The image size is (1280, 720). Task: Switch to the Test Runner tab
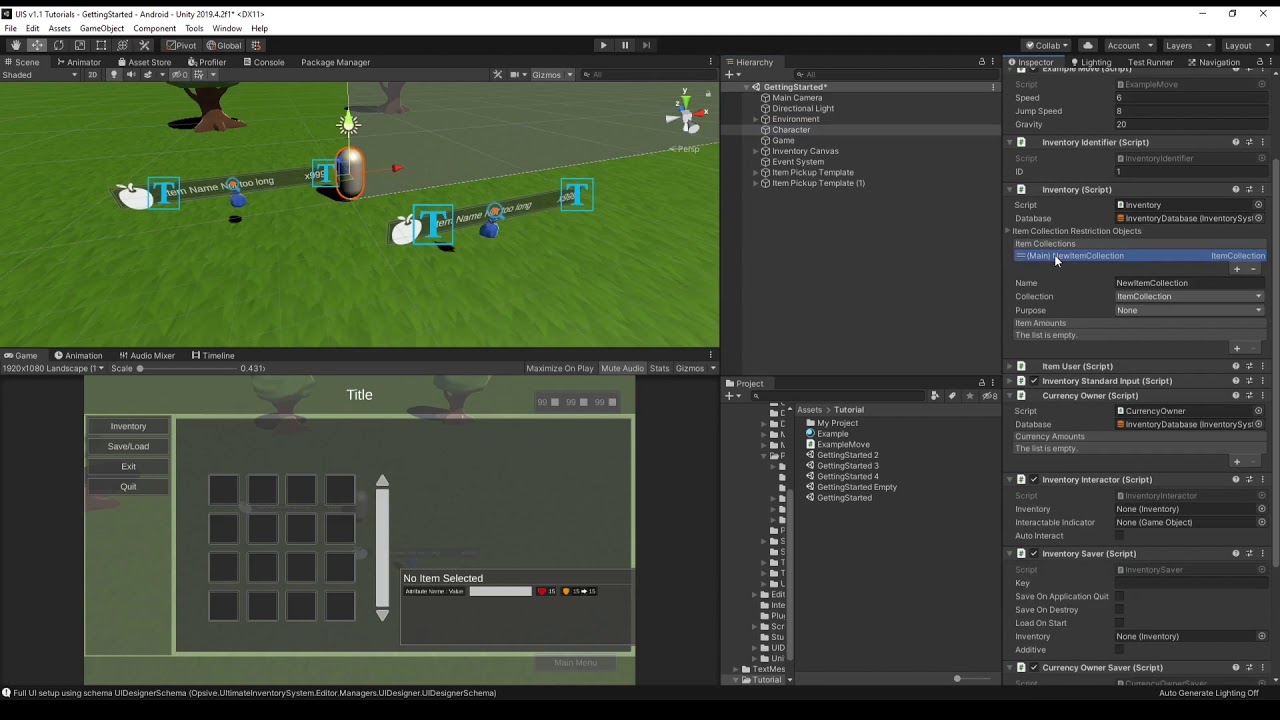click(1150, 62)
